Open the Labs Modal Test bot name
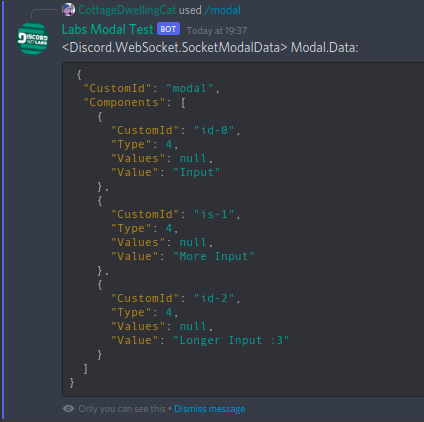Viewport: 424px width, 422px height. tap(108, 29)
